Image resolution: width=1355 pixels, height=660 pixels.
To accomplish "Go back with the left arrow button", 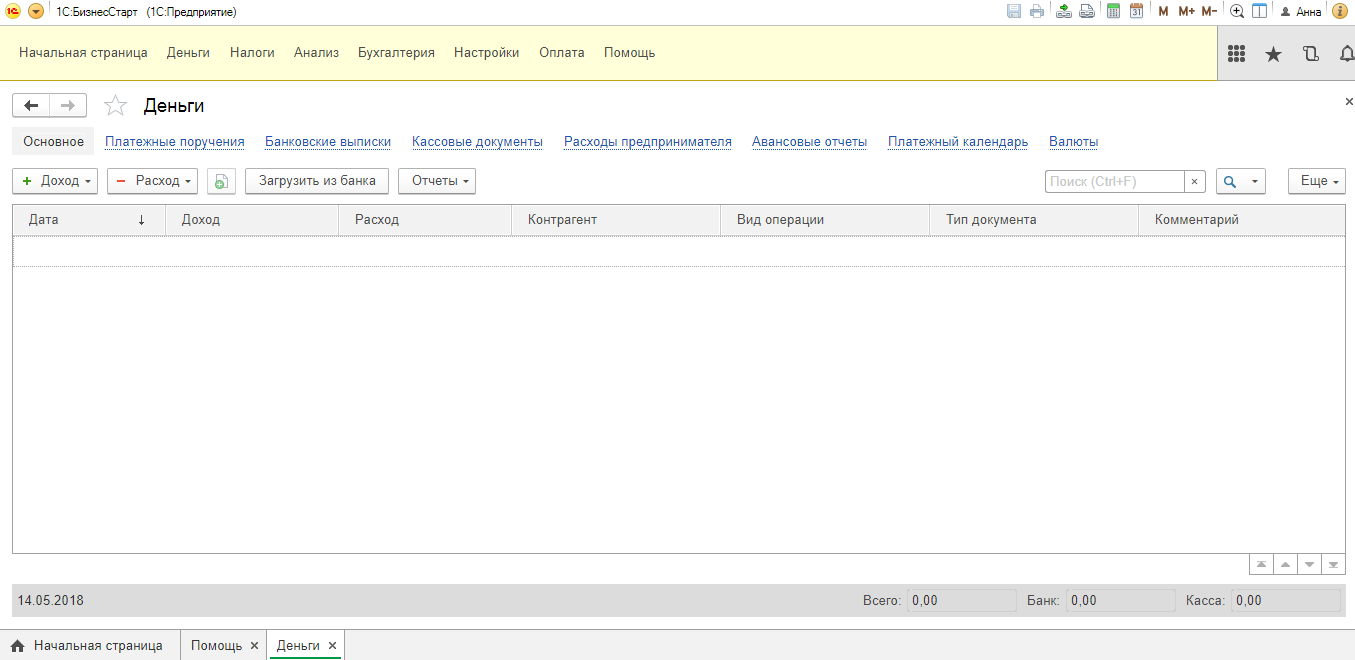I will tap(31, 105).
